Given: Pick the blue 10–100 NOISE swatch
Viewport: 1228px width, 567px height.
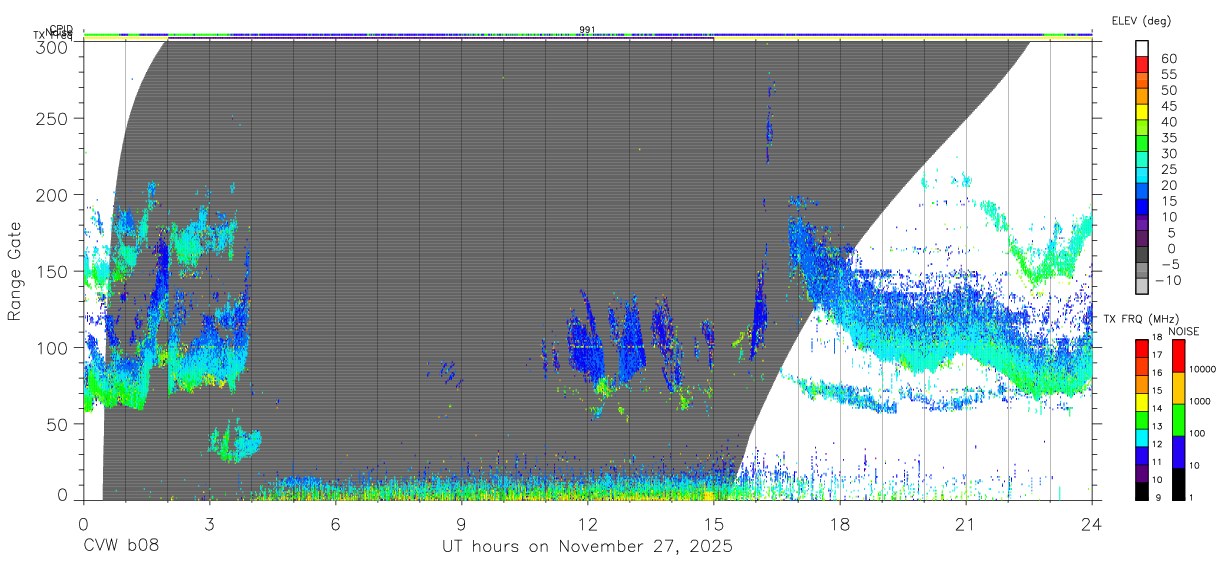Looking at the screenshot, I should (1179, 452).
